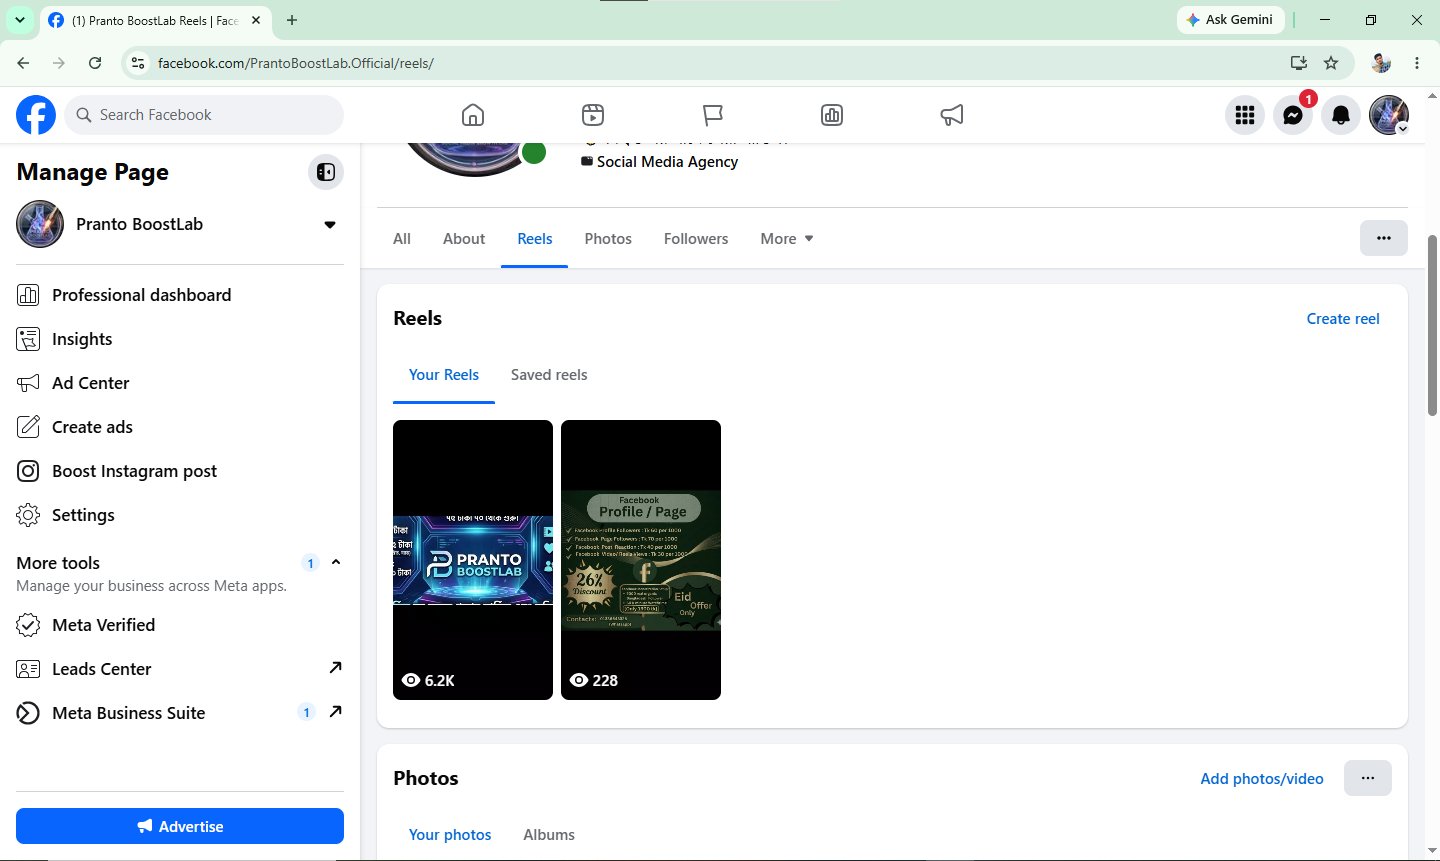1440x861 pixels.
Task: Click the vertical page scrollbar thumb
Action: click(x=1432, y=325)
